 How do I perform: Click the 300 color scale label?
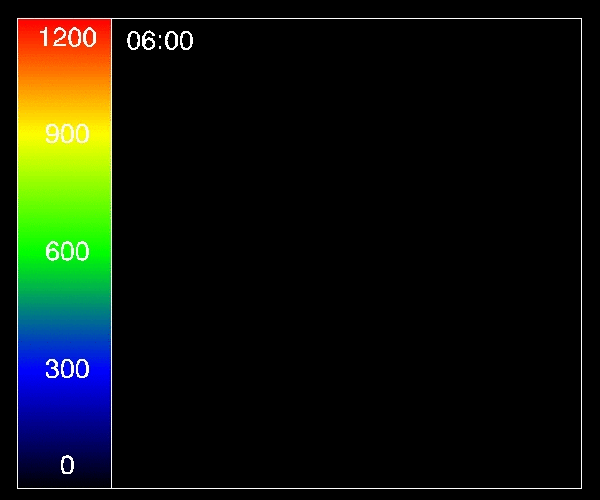(67, 368)
